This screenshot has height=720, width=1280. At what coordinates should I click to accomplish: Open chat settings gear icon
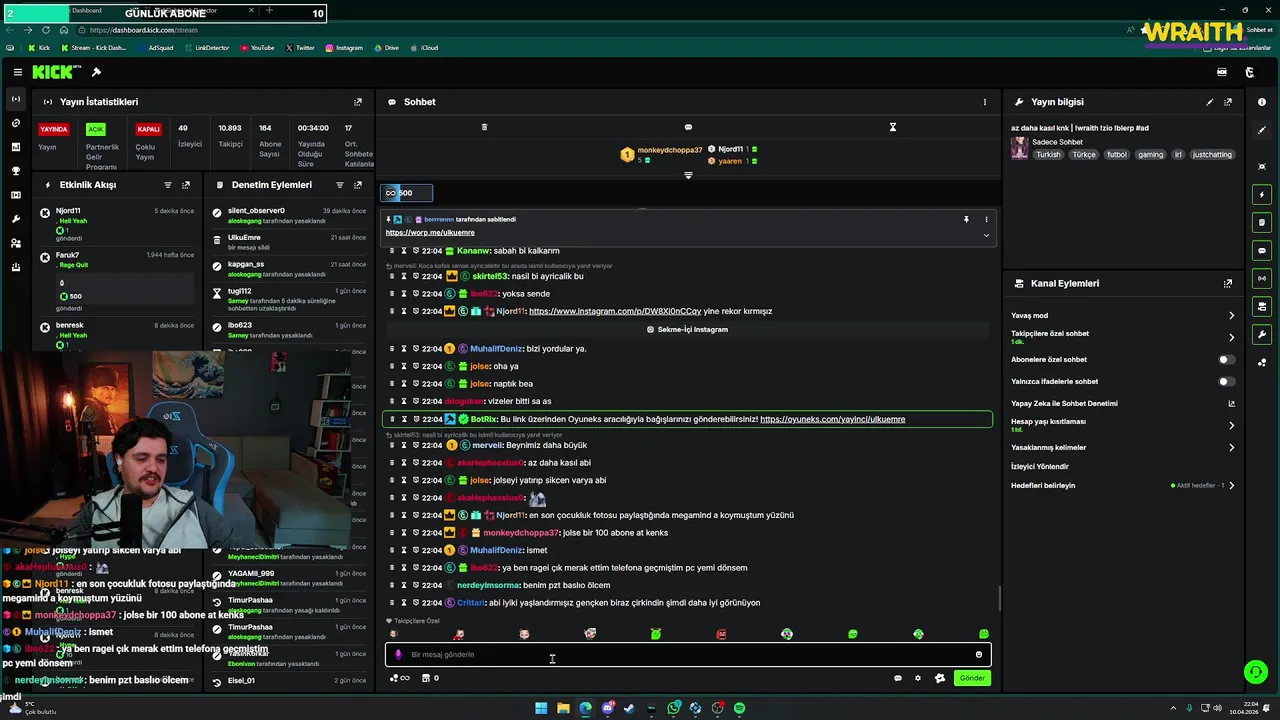918,678
